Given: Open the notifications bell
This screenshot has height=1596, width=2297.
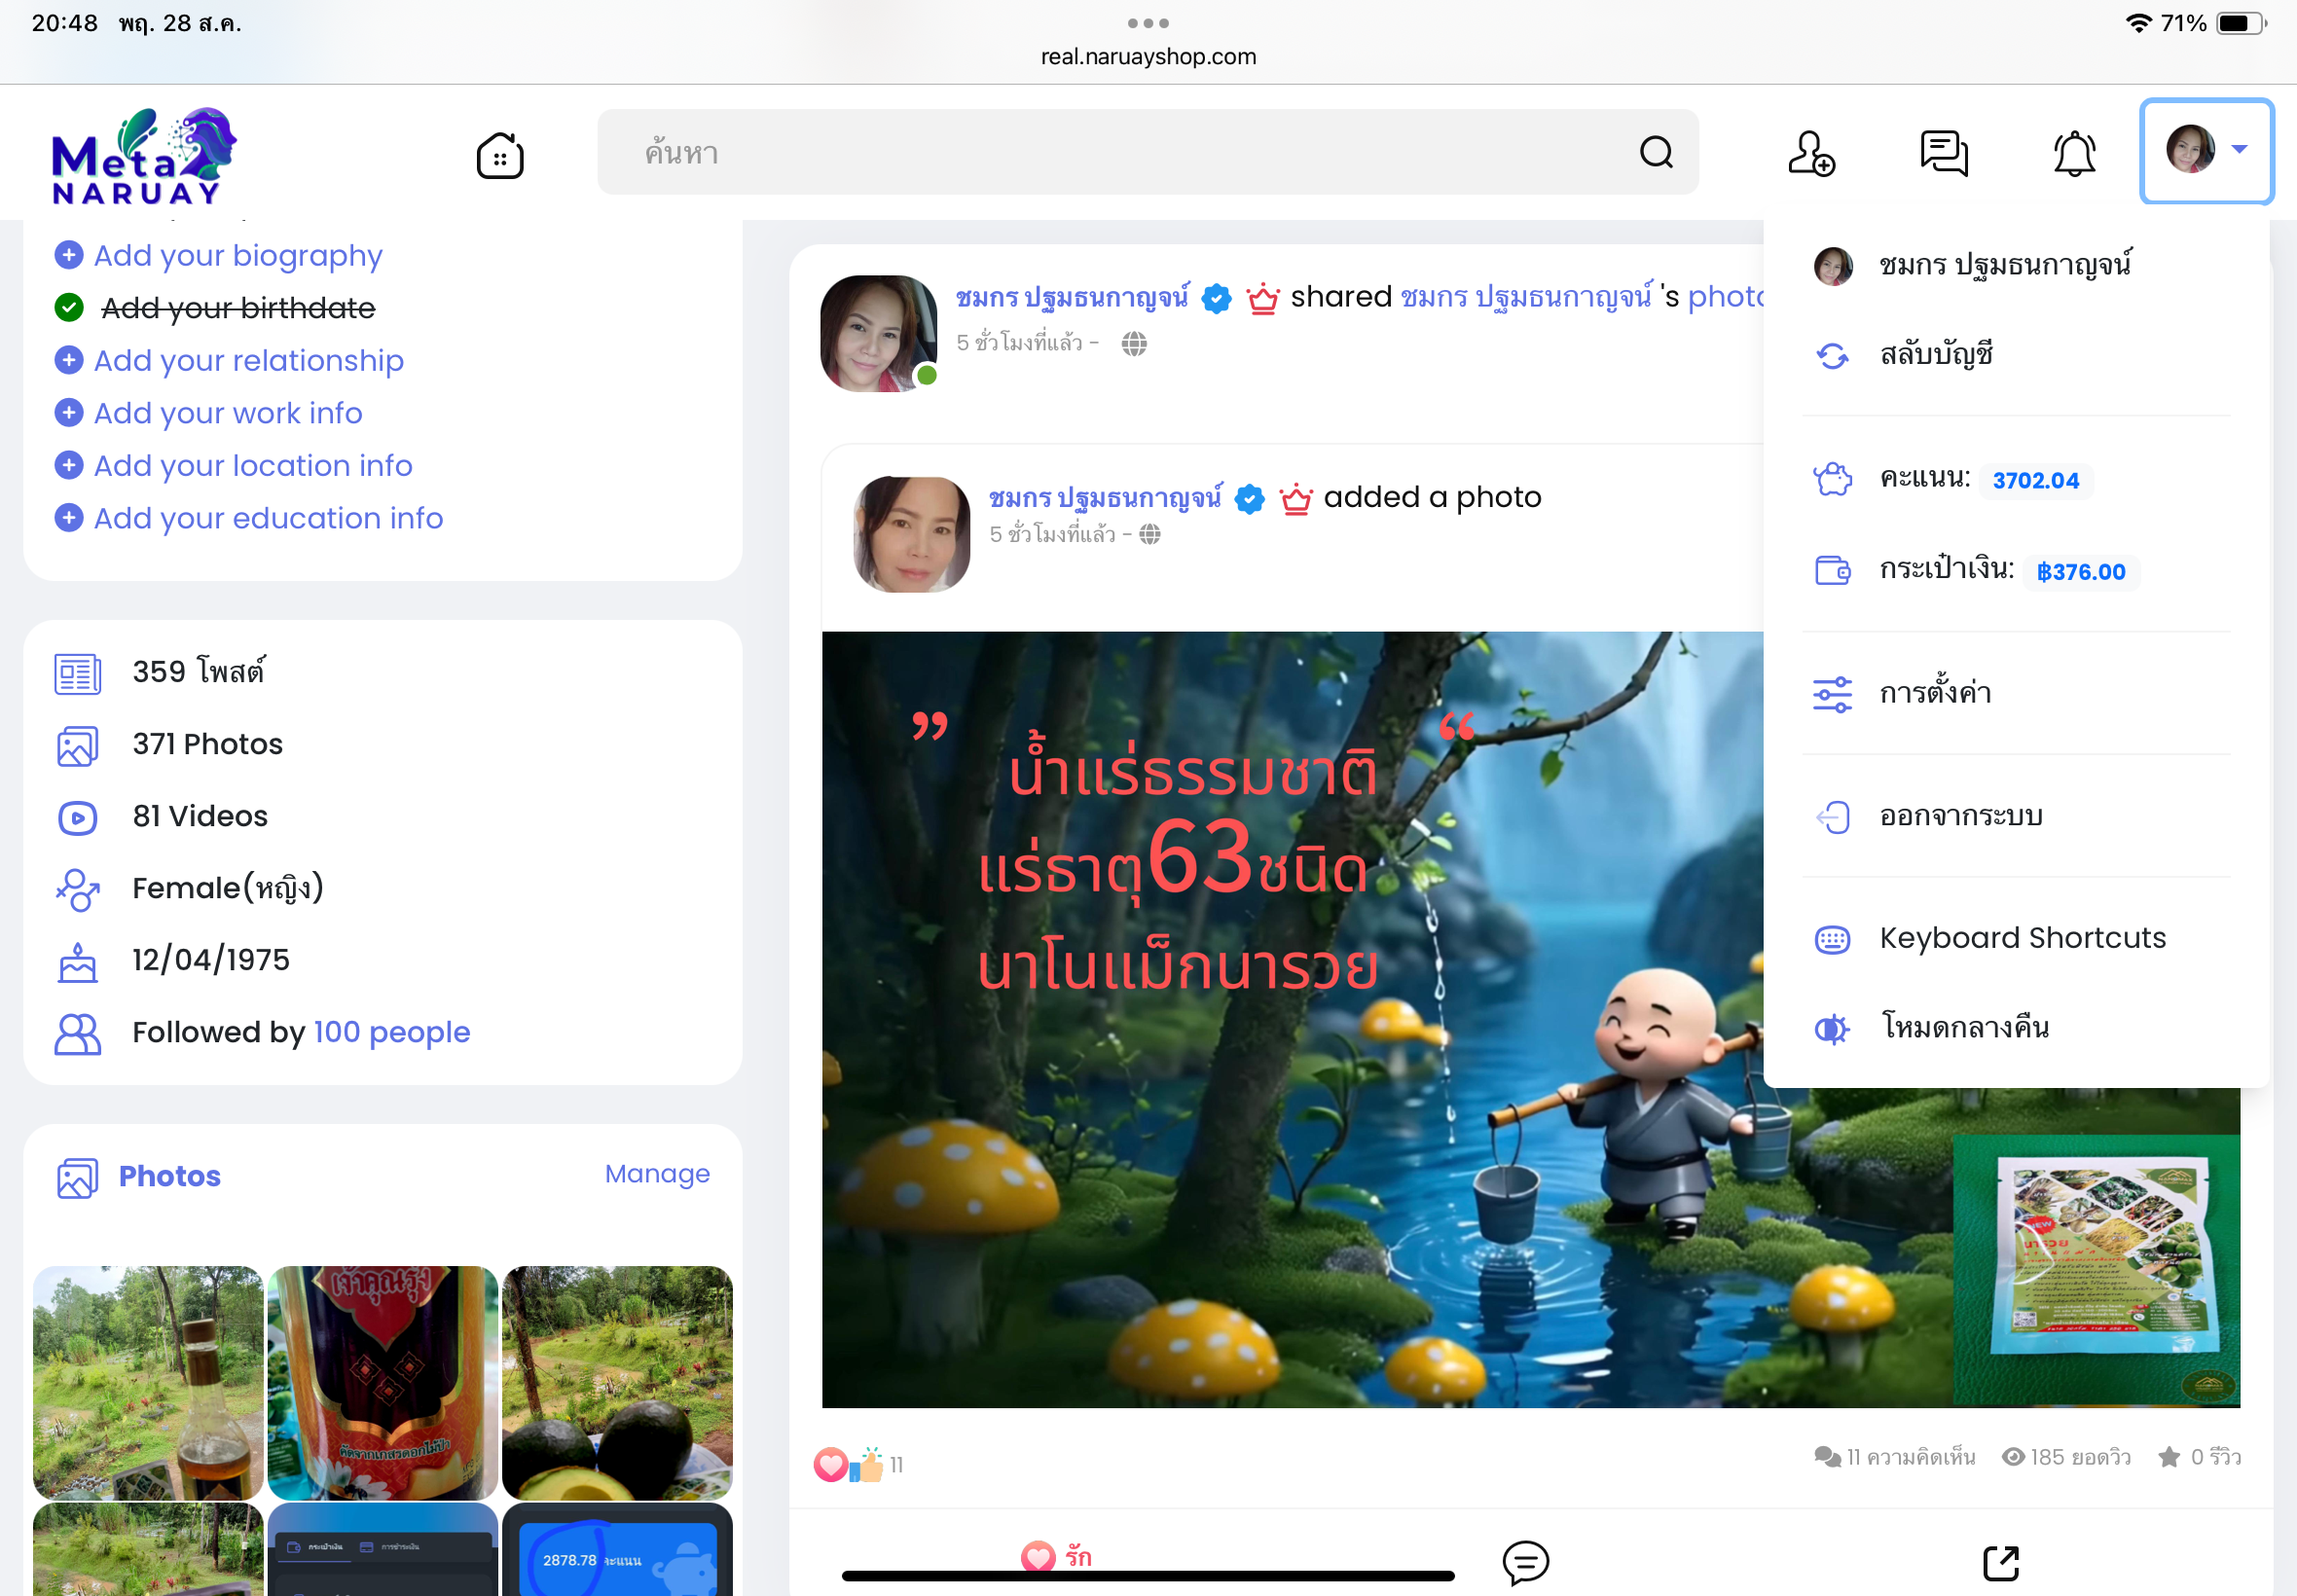Looking at the screenshot, I should (x=2075, y=154).
